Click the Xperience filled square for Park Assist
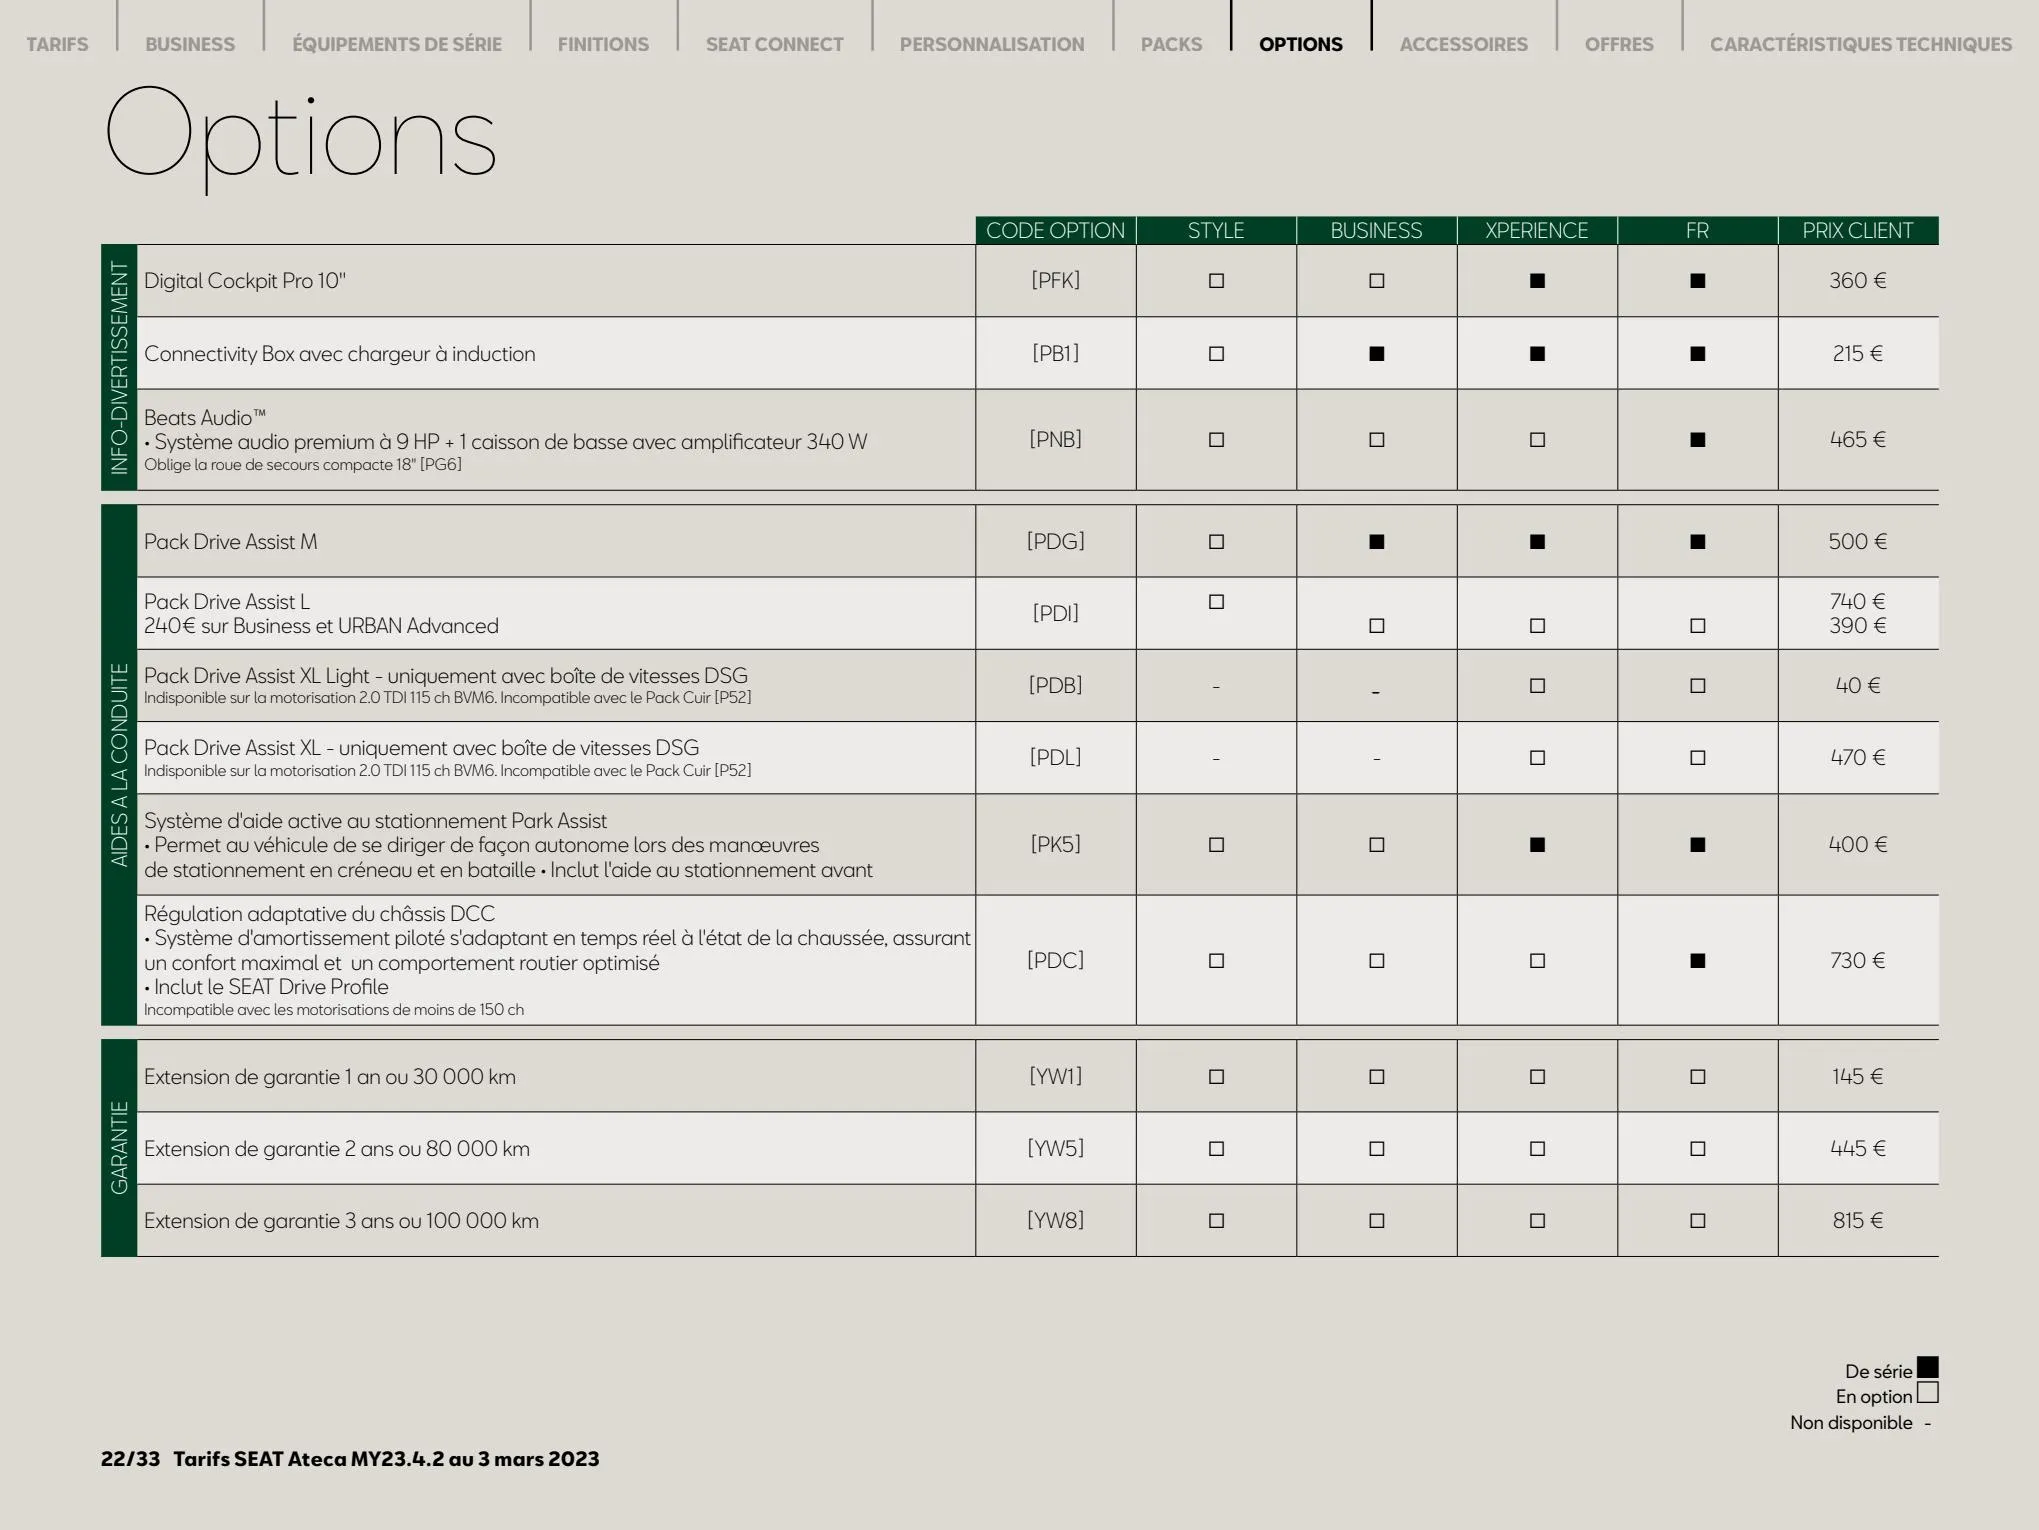The height and width of the screenshot is (1530, 2039). [1537, 845]
